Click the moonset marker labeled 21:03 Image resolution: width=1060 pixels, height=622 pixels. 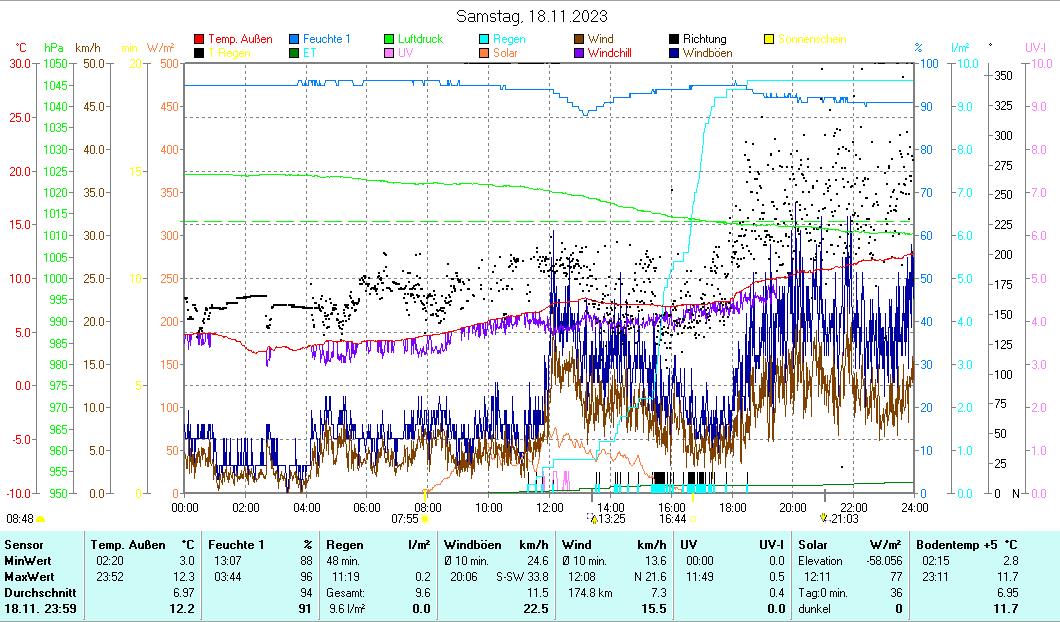tap(824, 517)
